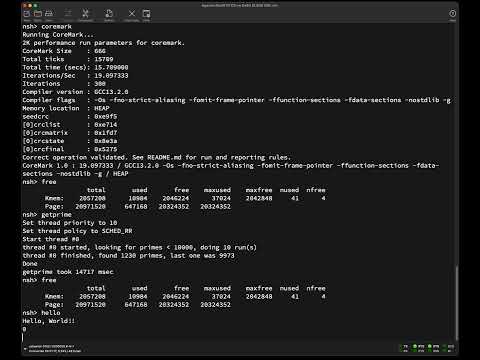Click the 'Compiler version' value GCC13.2.0
The width and height of the screenshot is (480, 360).
coord(111,92)
